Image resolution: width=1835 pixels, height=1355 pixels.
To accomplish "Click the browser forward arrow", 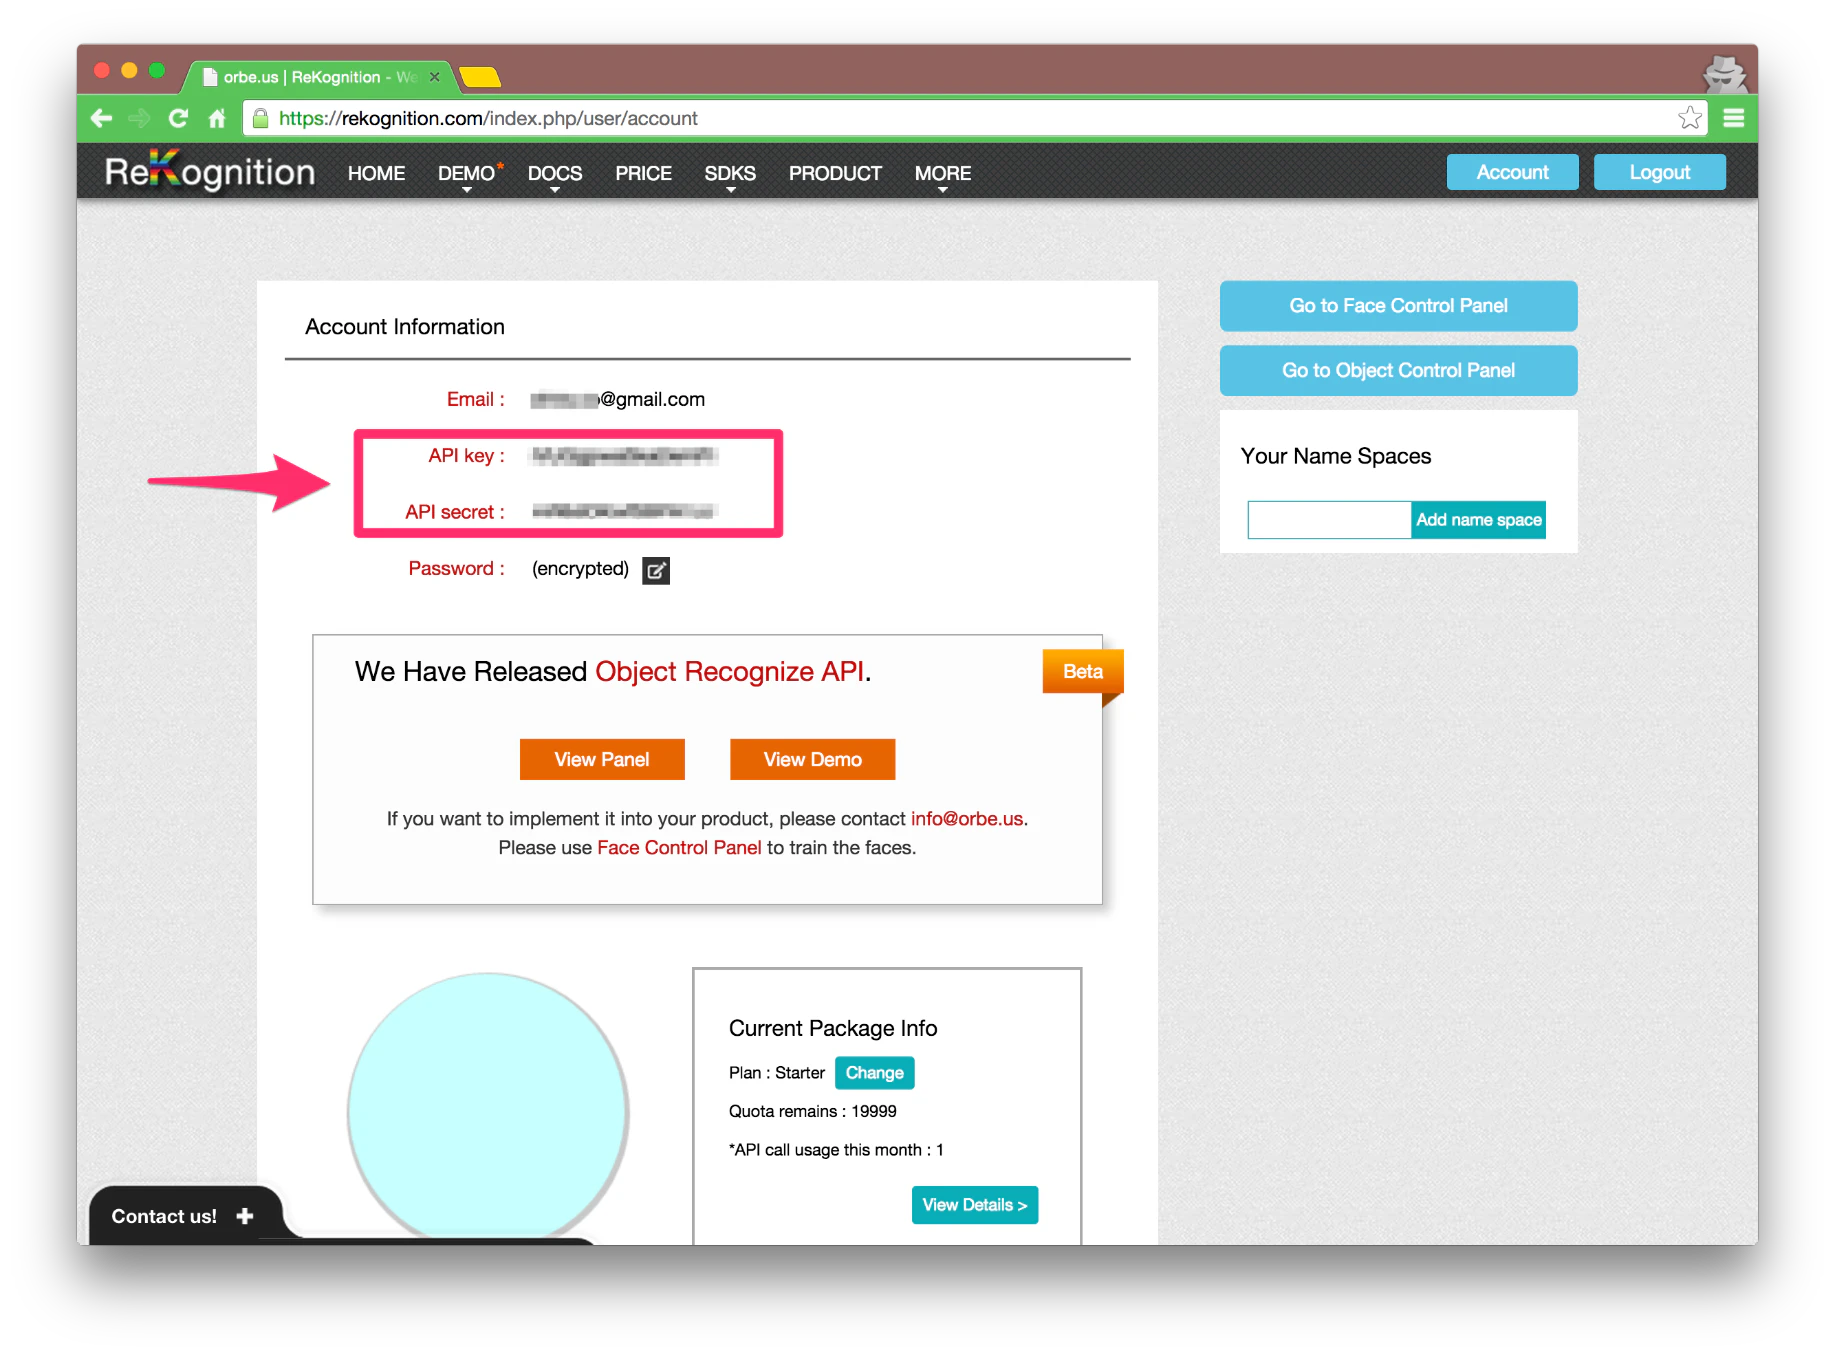I will click(x=139, y=118).
